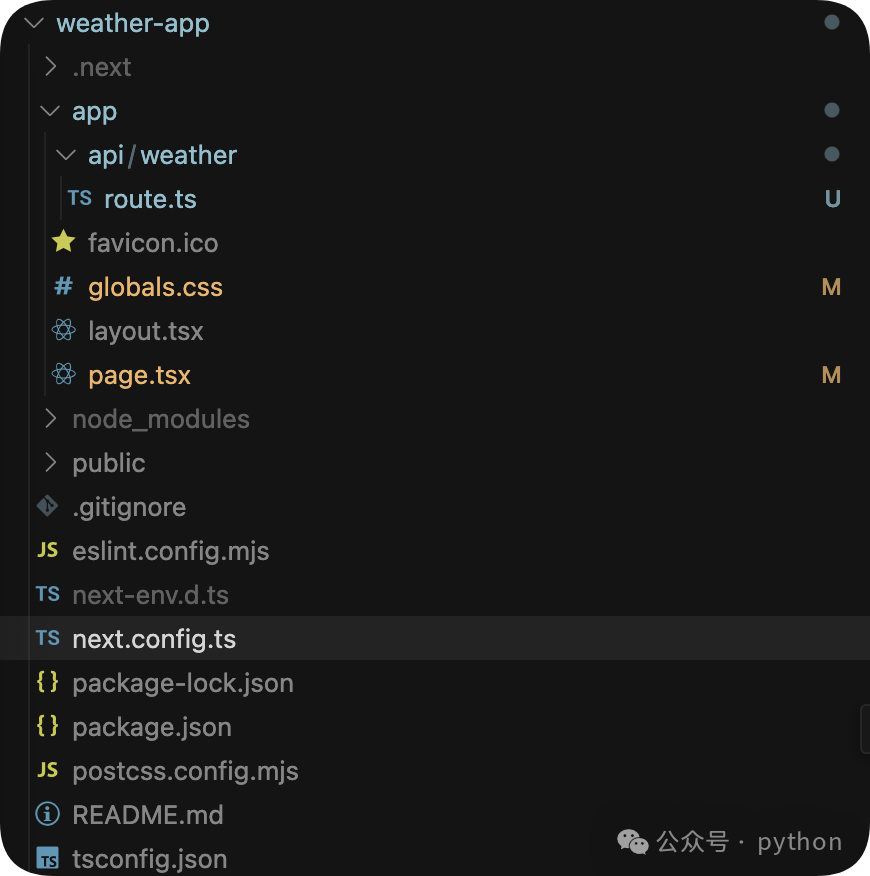The width and height of the screenshot is (870, 876).
Task: Expand the node_modules folder
Action: point(49,419)
